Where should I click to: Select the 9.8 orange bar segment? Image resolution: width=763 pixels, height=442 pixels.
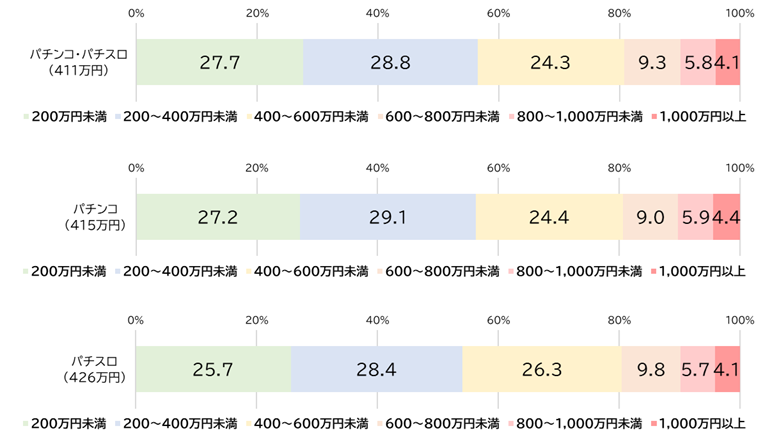[x=651, y=370]
